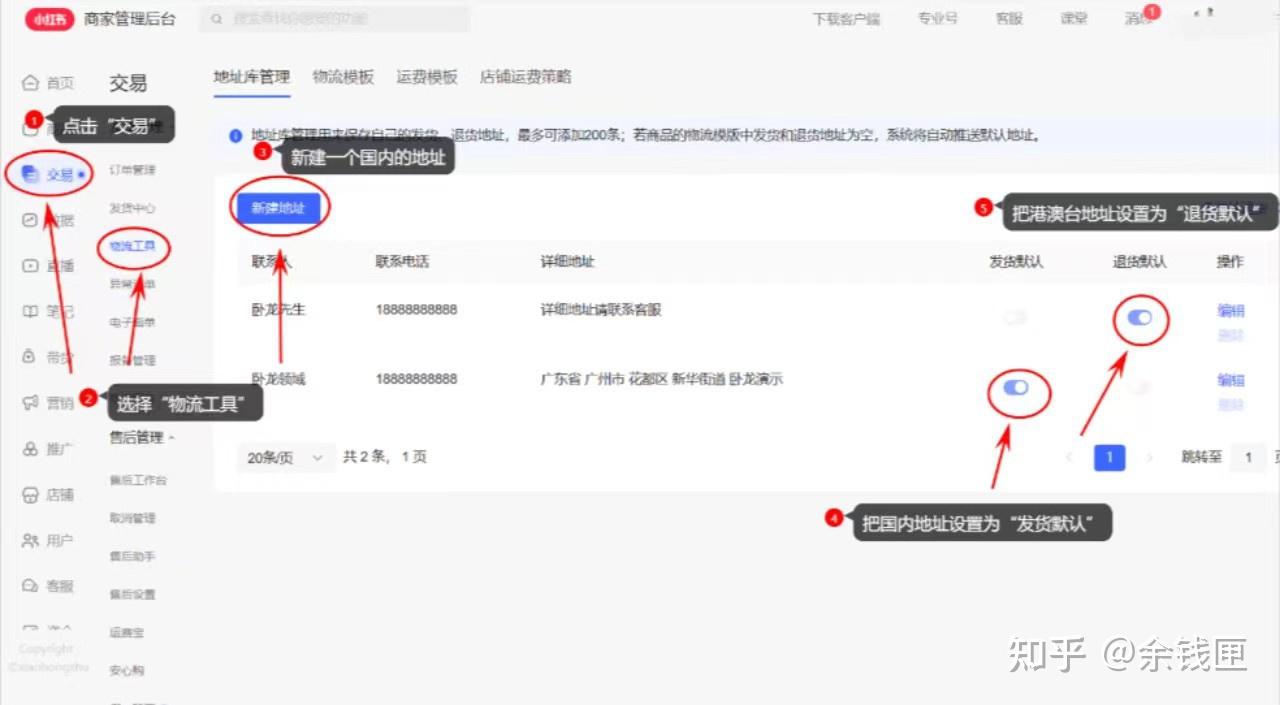Screen dimensions: 1280x705
Task: Click the 卧龙领域 contact name
Action: 278,379
